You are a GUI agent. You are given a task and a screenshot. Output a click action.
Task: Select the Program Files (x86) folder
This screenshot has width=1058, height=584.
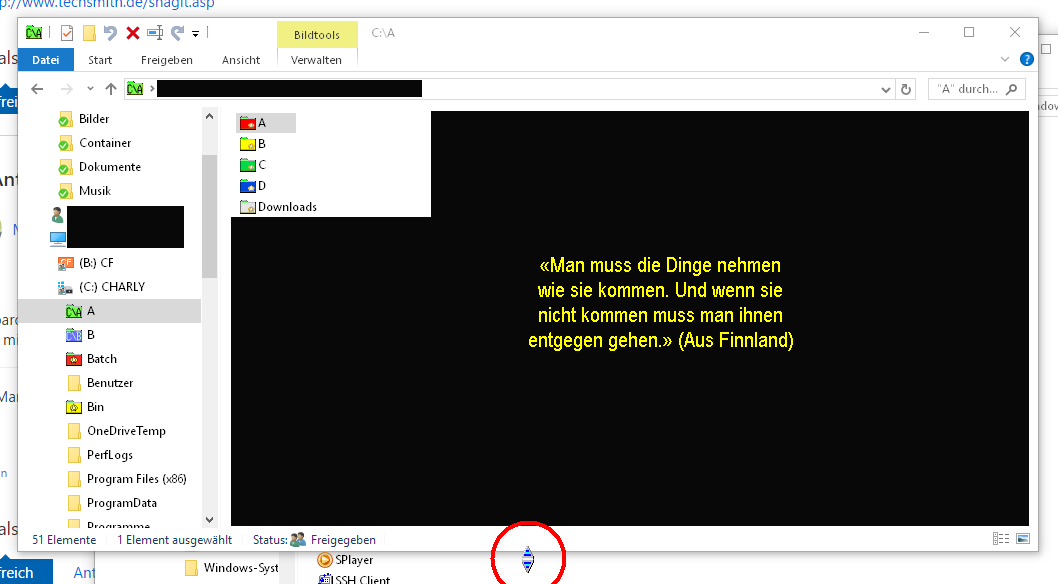[136, 479]
